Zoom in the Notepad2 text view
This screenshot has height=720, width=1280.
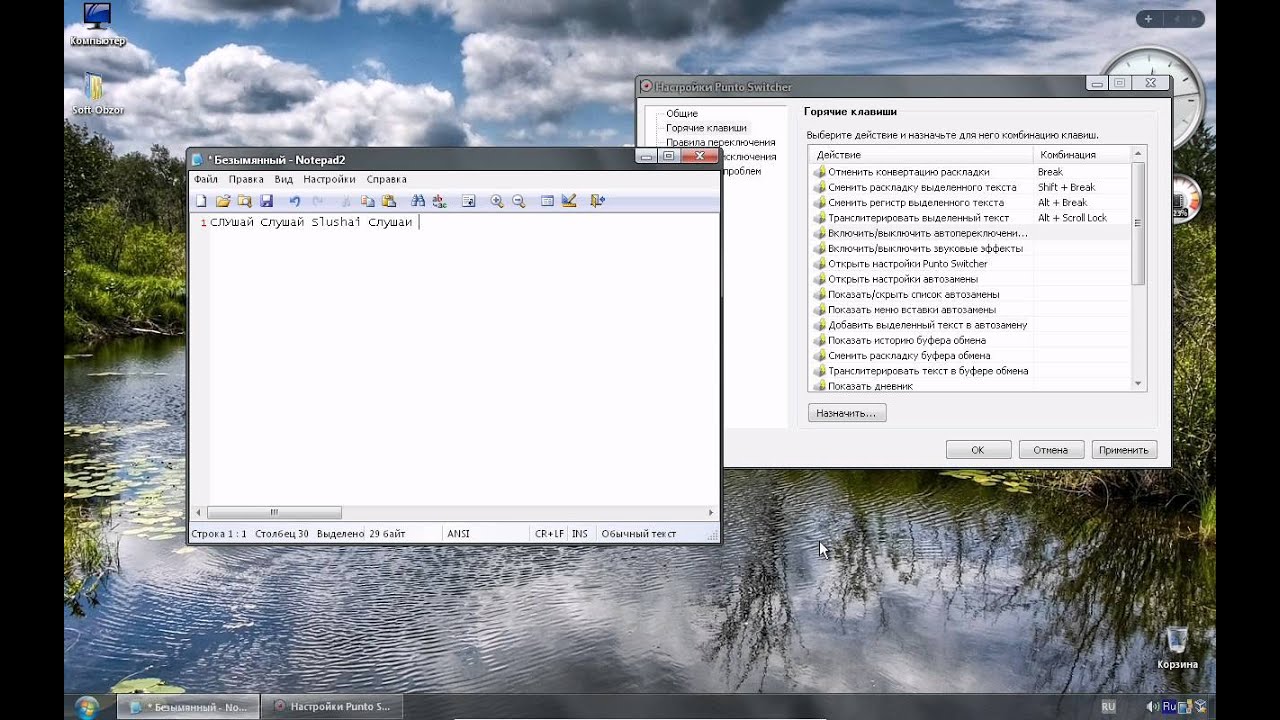point(497,201)
